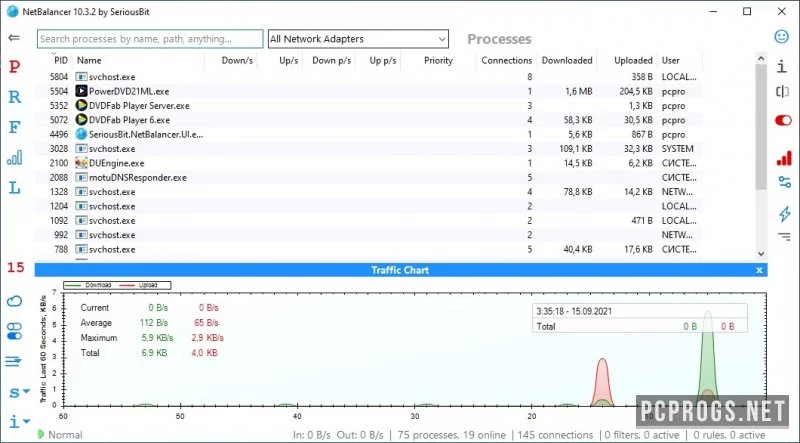Click the process list vertical scrollbar thumb
Screen dimensions: 800x443
click(761, 128)
